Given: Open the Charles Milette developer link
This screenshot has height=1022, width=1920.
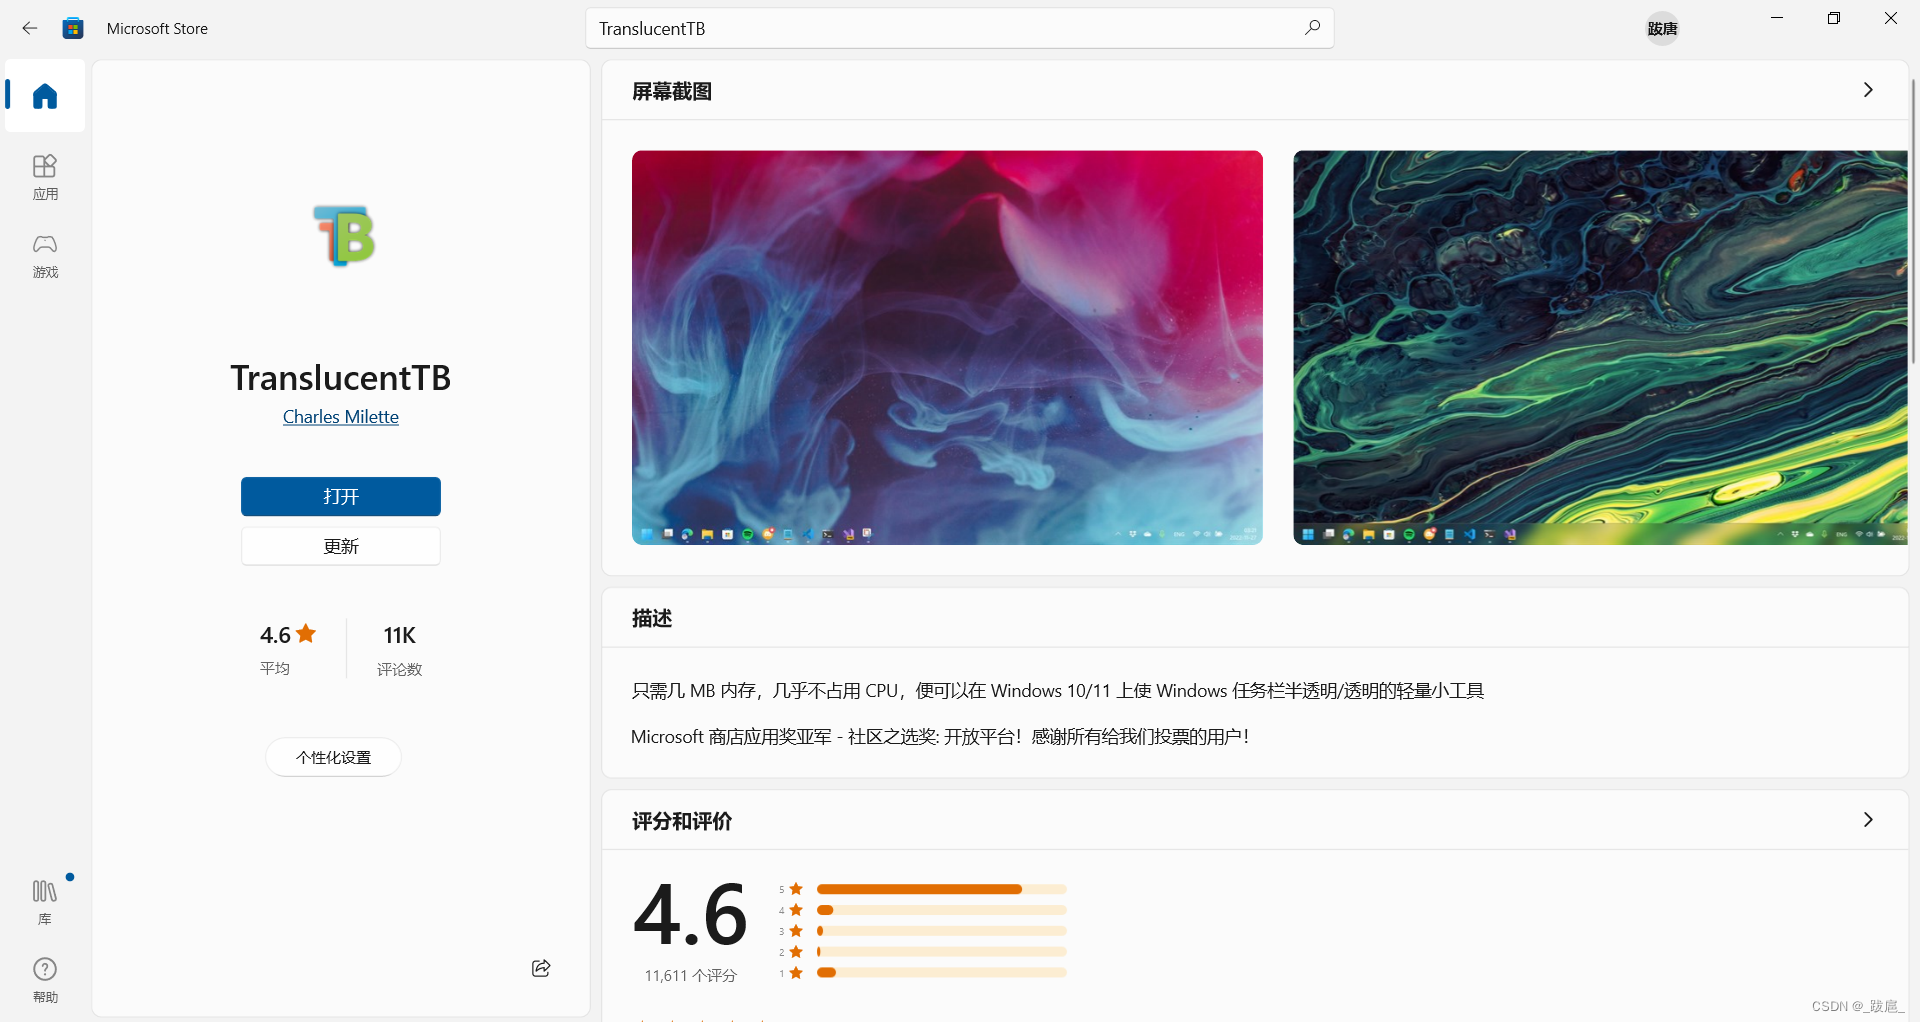Looking at the screenshot, I should [x=340, y=417].
